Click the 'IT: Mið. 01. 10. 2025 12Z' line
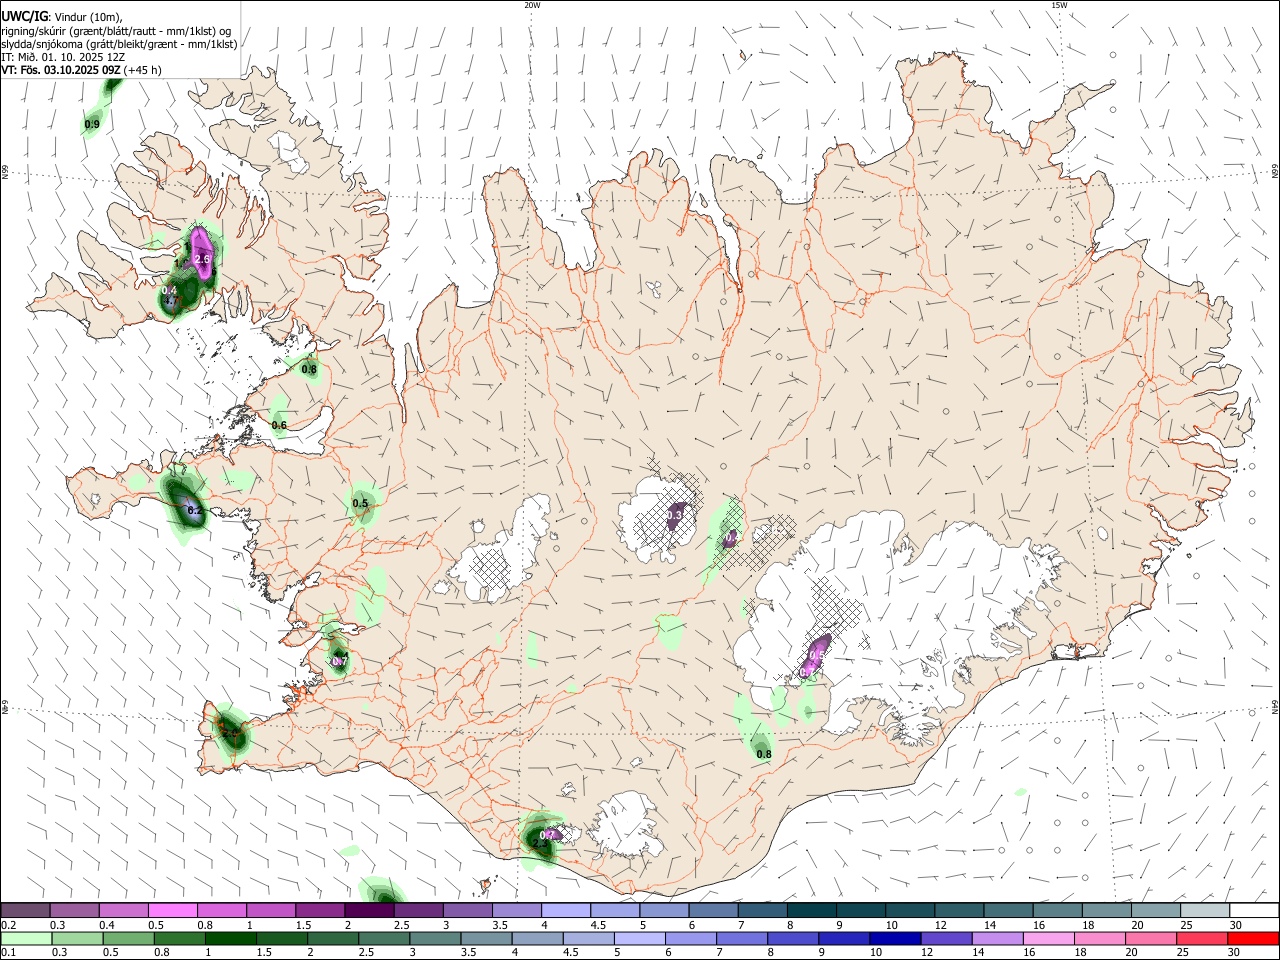Viewport: 1280px width, 960px height. 63,57
